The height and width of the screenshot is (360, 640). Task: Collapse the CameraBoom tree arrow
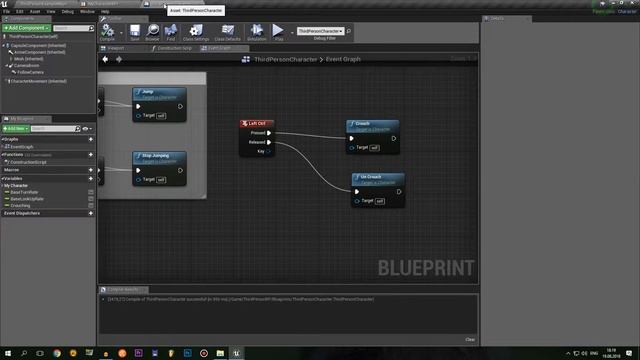[x=7, y=65]
